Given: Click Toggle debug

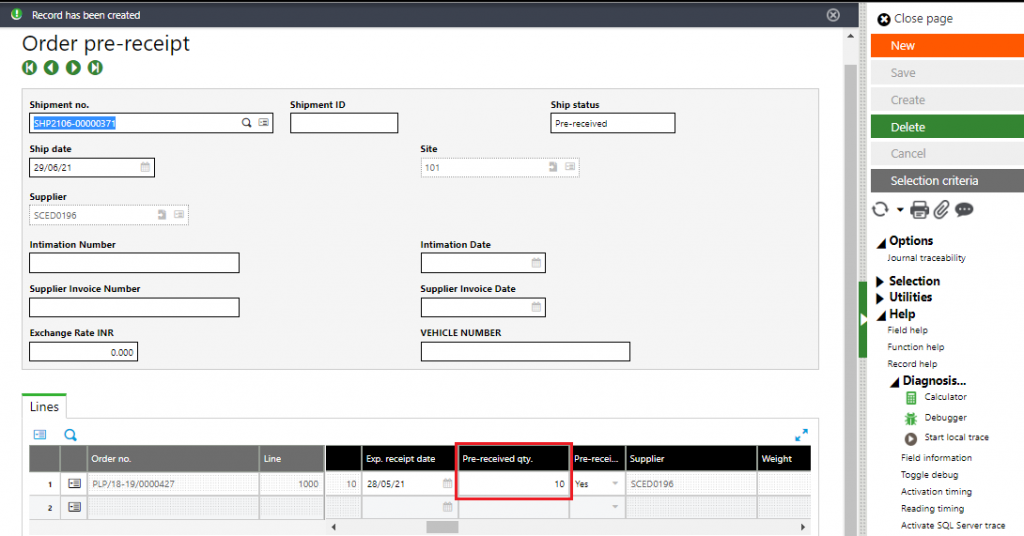Looking at the screenshot, I should pyautogui.click(x=929, y=475).
